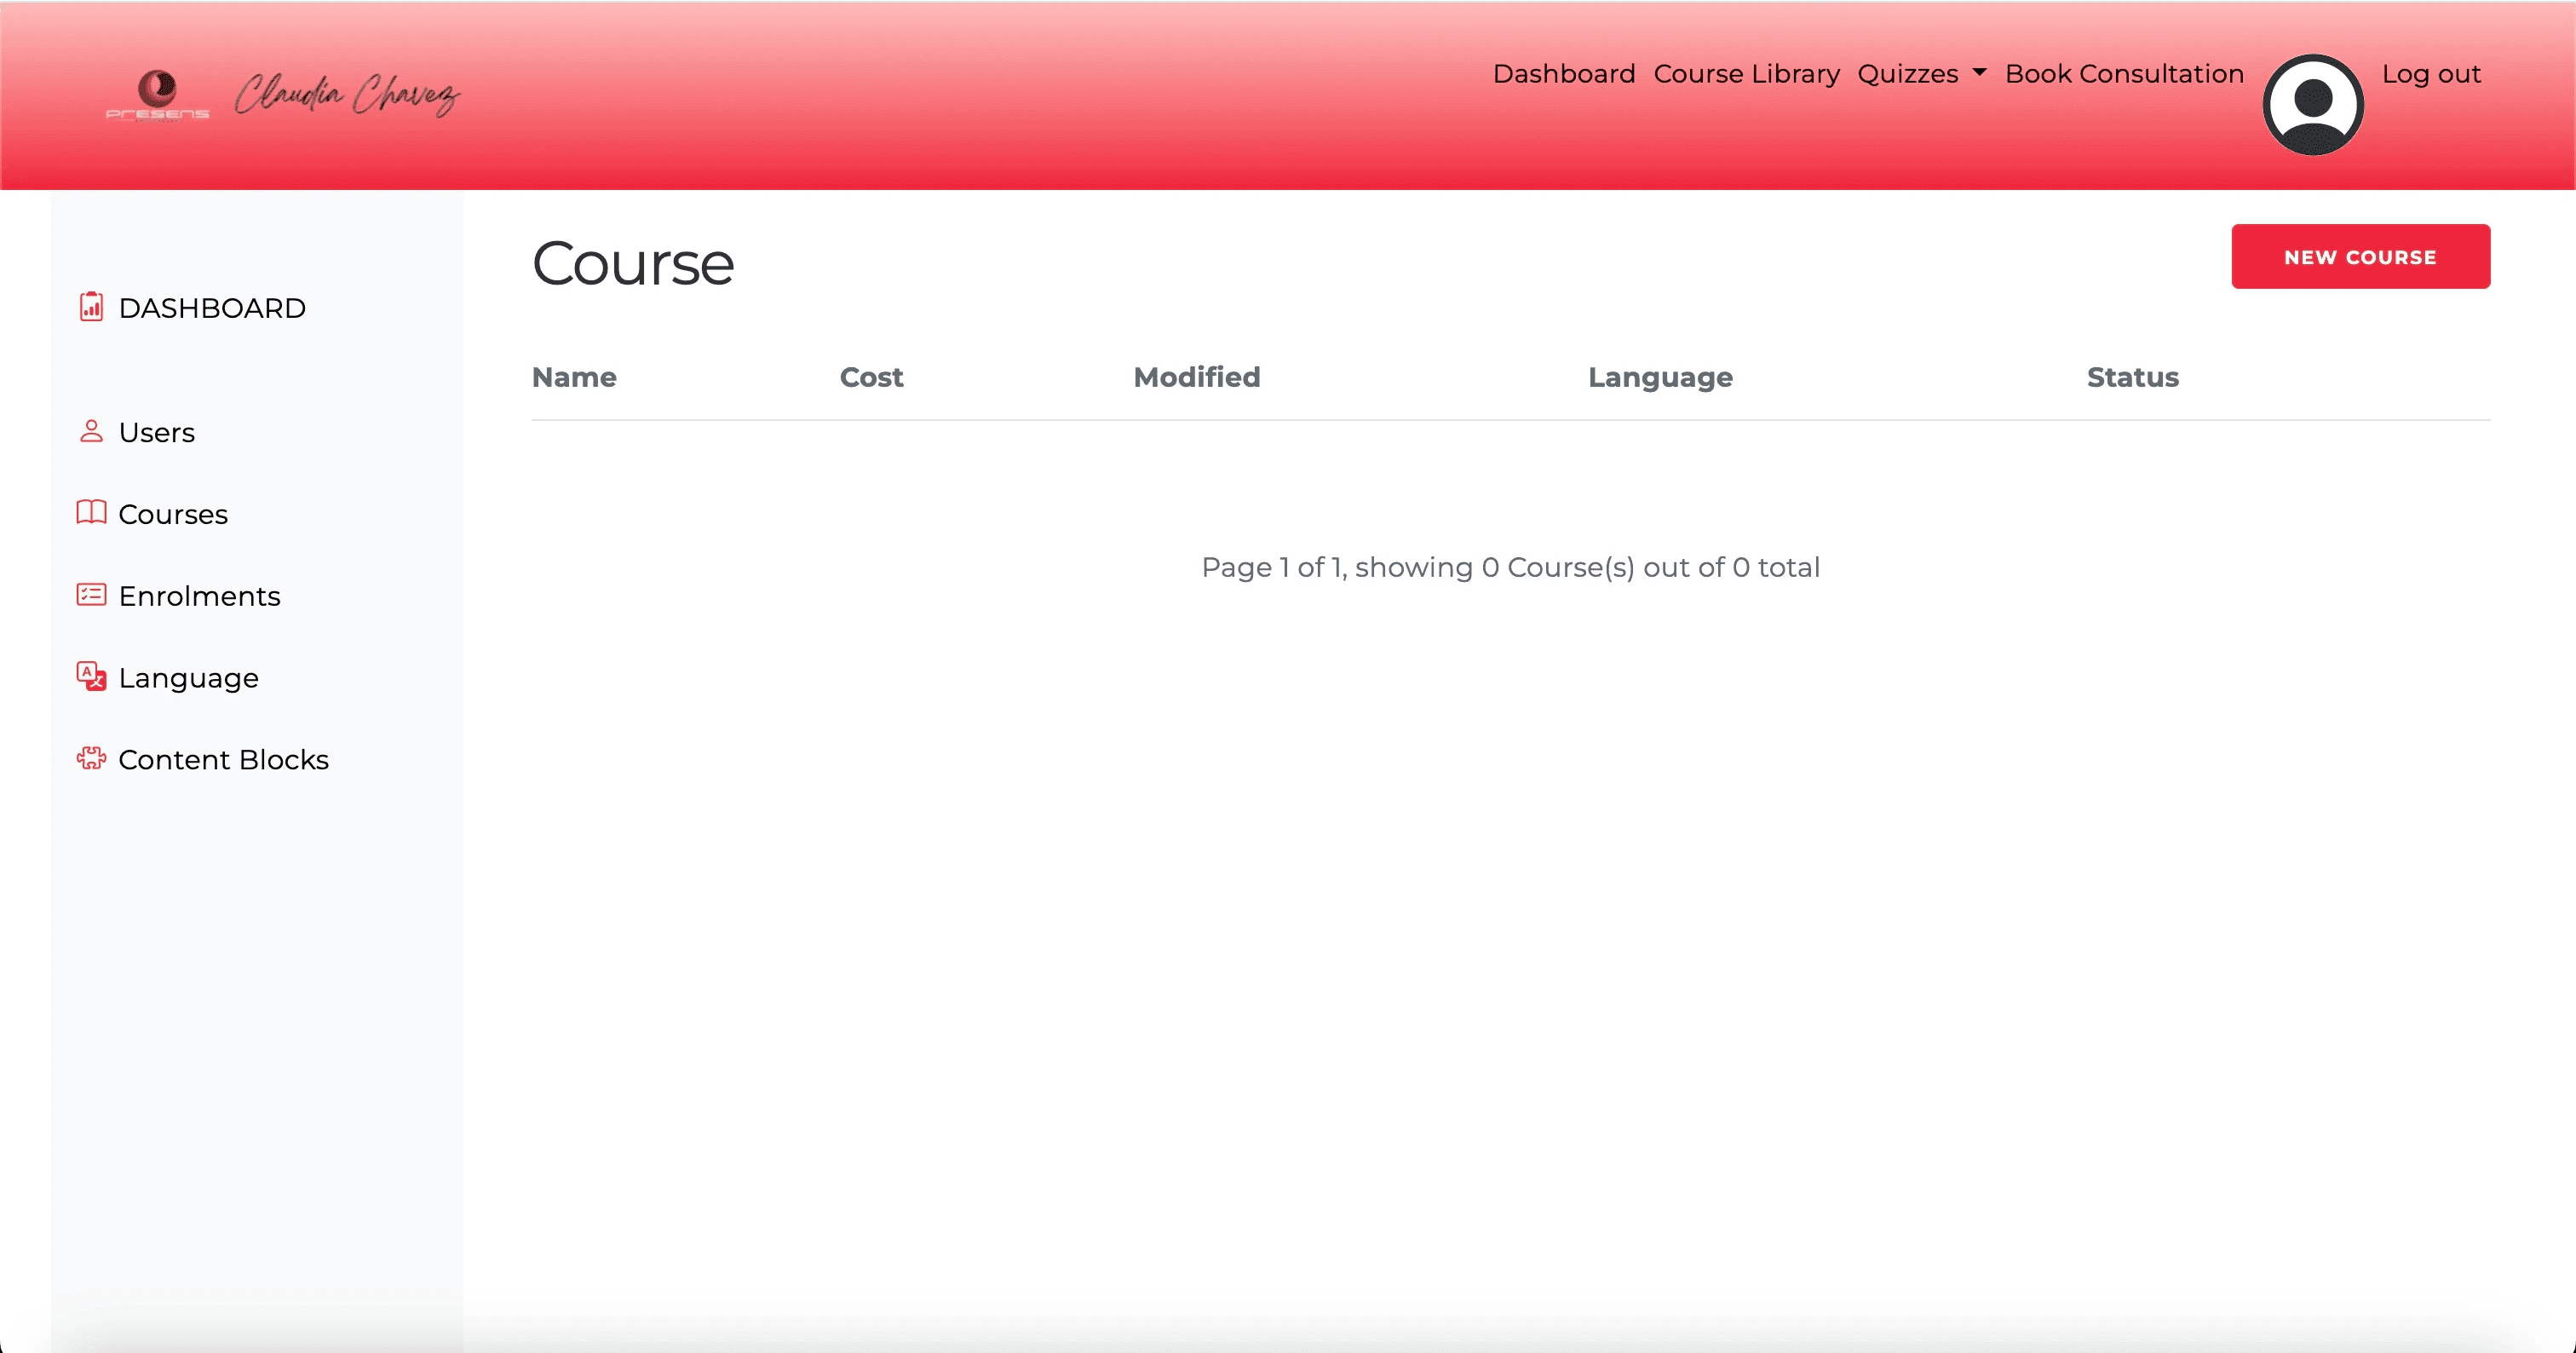This screenshot has height=1353, width=2576.
Task: Sort by the Name column header
Action: click(x=574, y=377)
